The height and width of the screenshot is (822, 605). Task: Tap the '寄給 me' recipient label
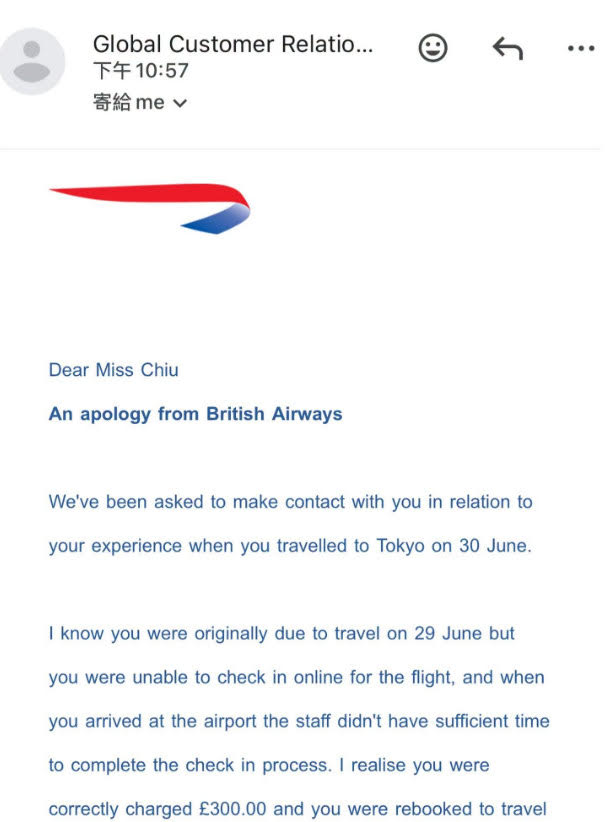(129, 102)
